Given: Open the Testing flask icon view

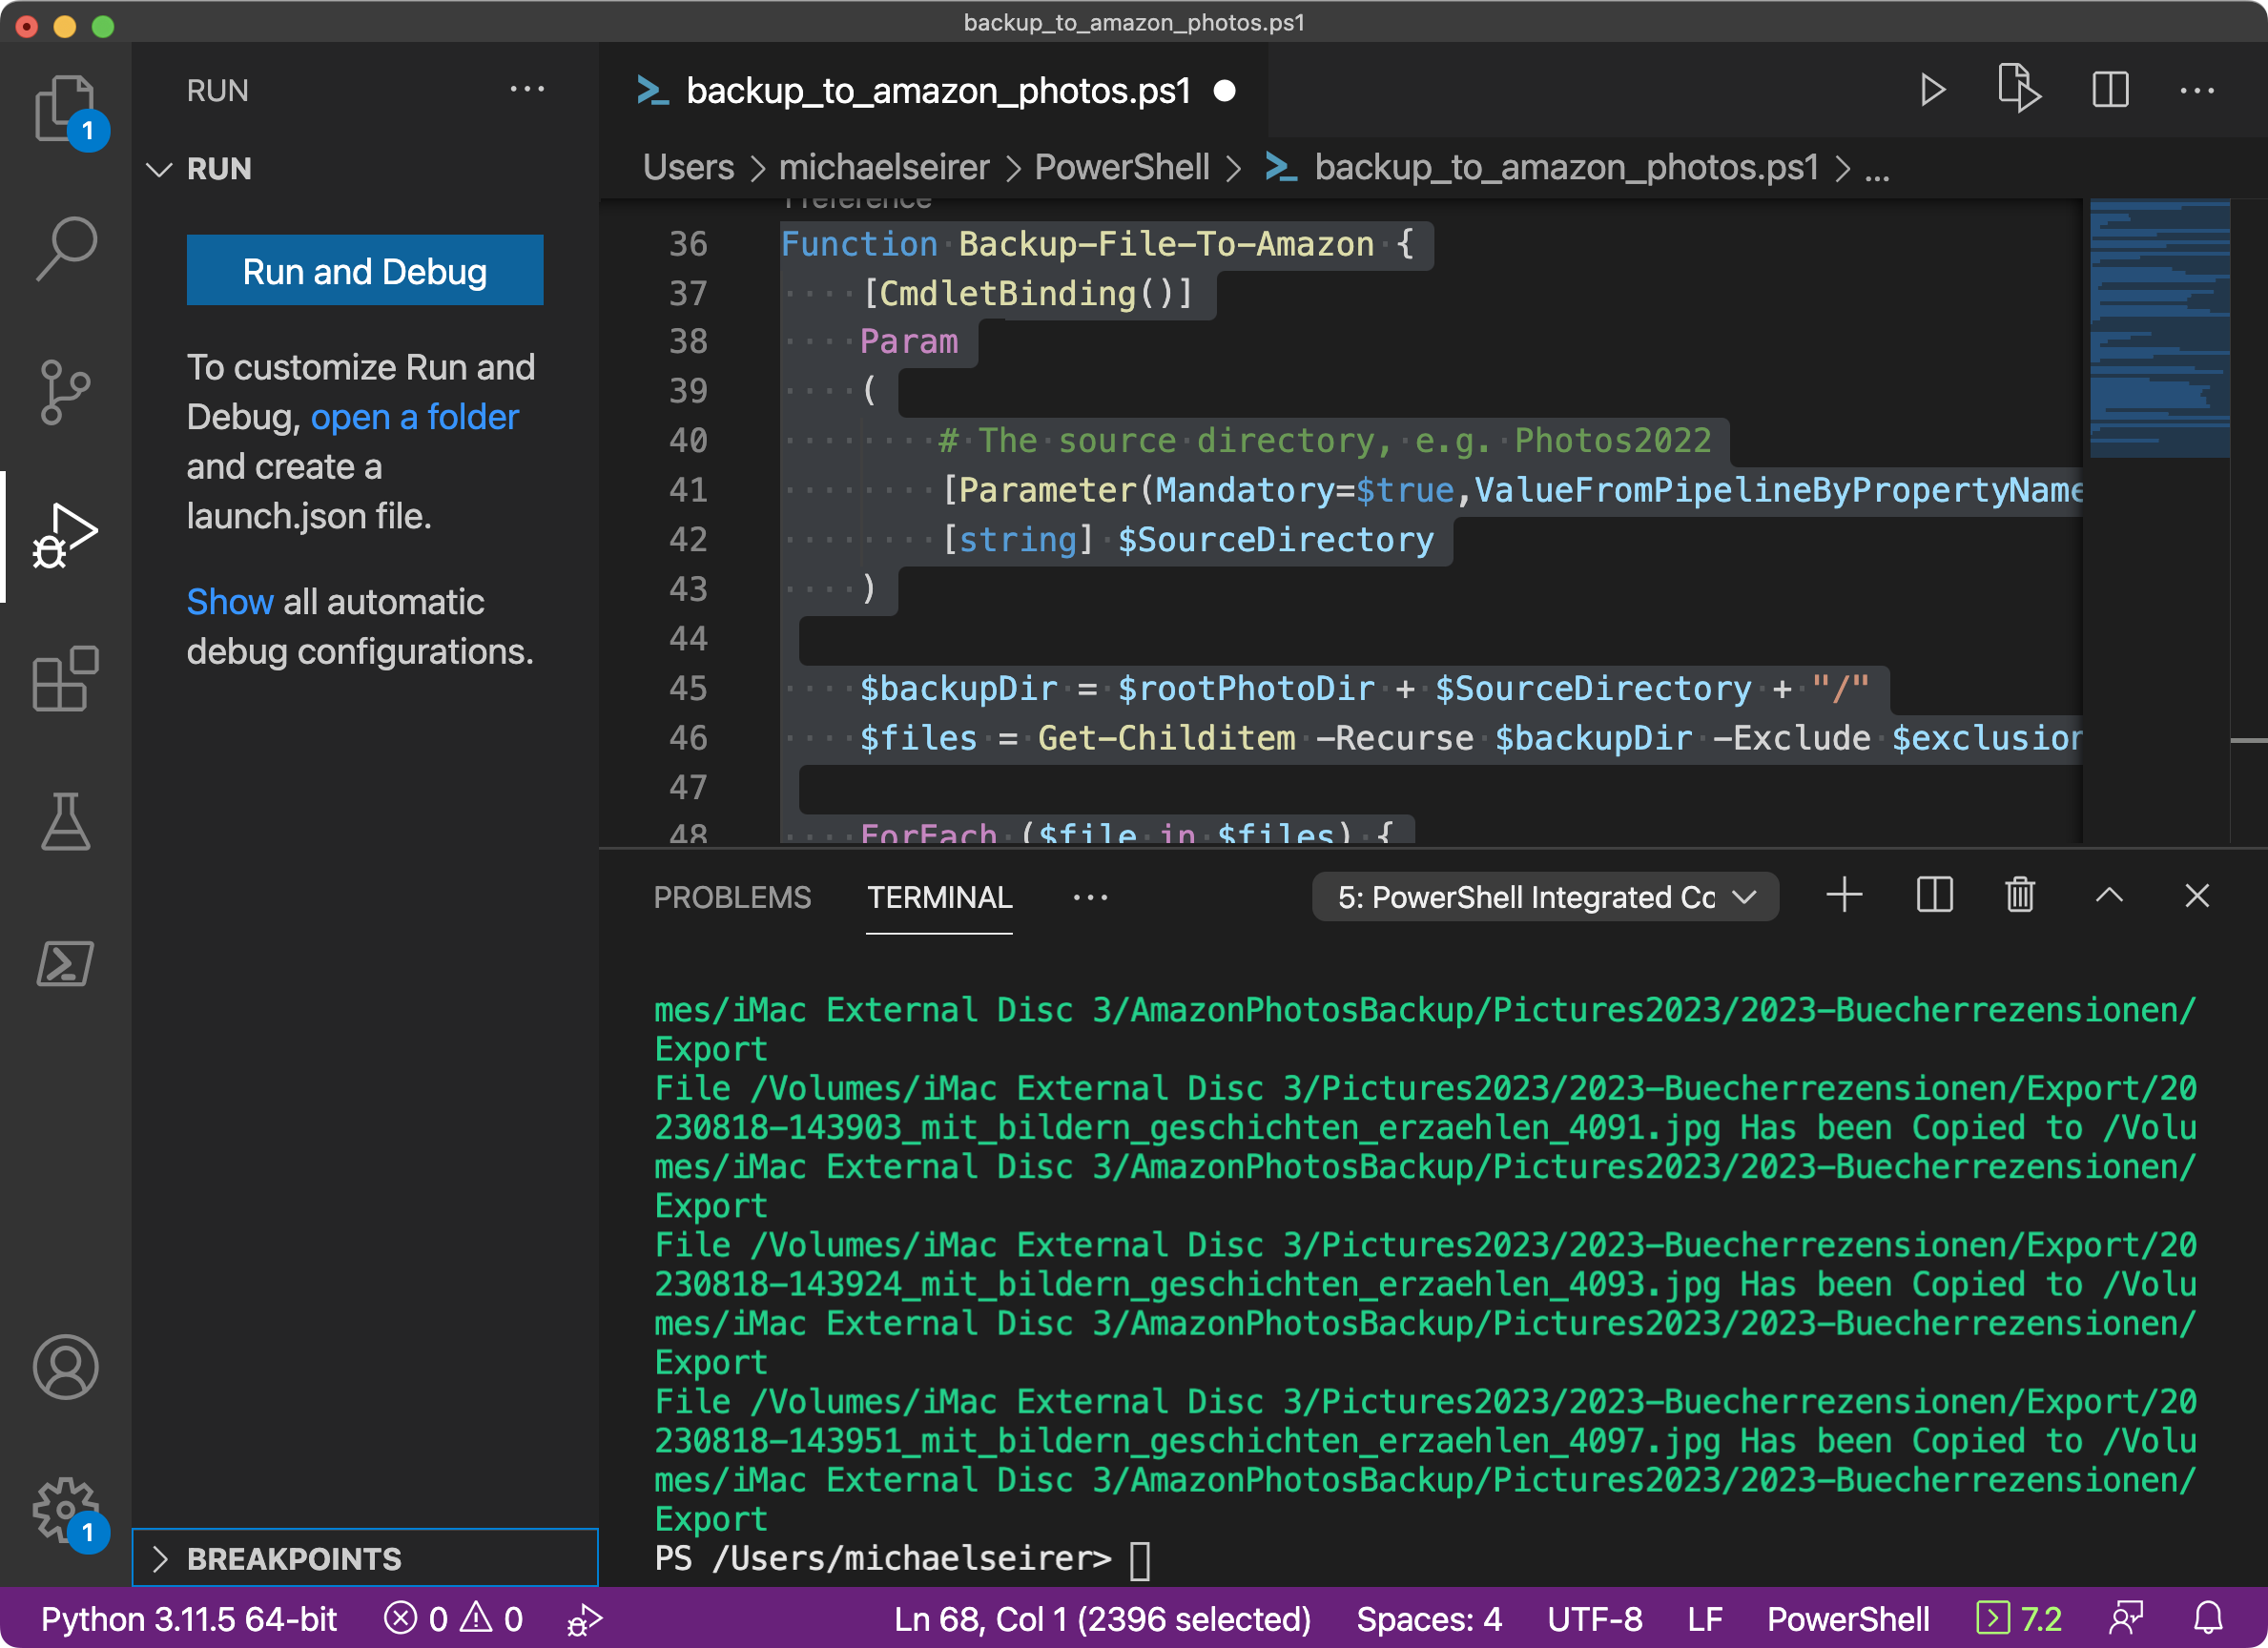Looking at the screenshot, I should pos(66,822).
